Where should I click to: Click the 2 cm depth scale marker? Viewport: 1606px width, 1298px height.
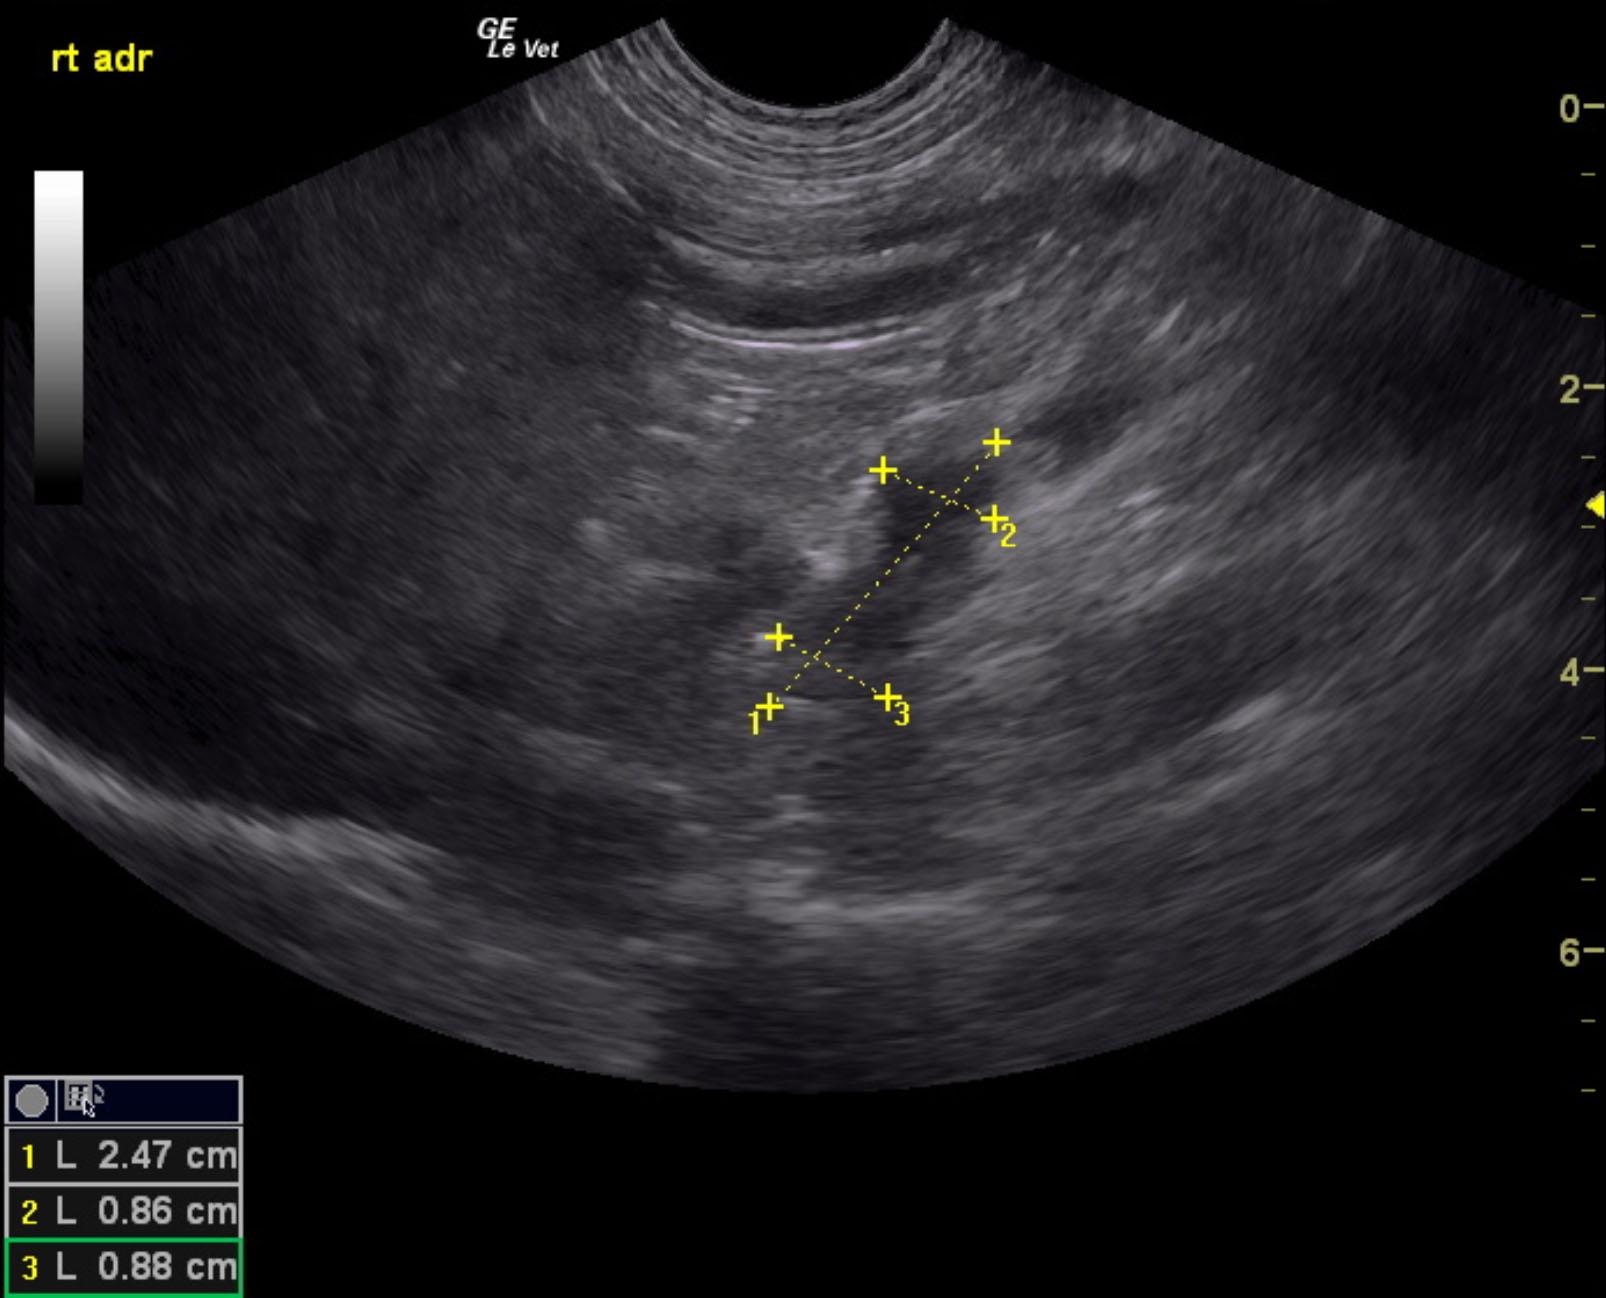pyautogui.click(x=1571, y=389)
